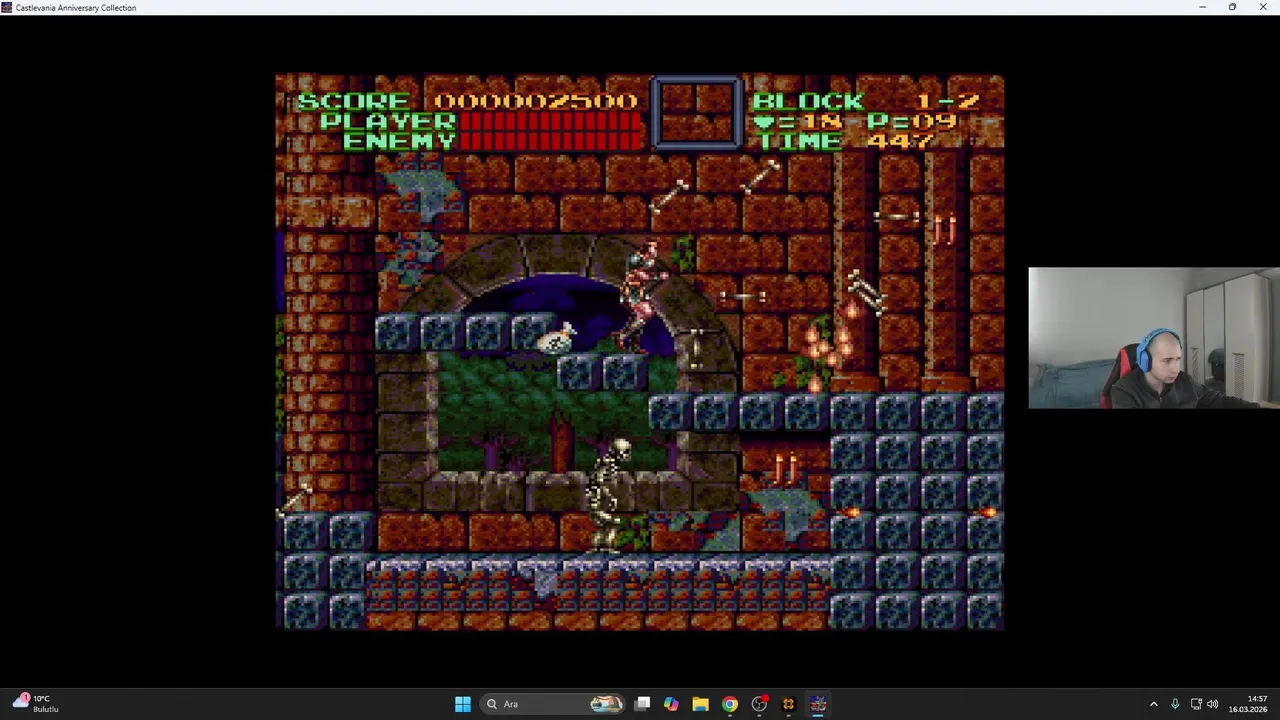Click the microphone tray icon
The height and width of the screenshot is (720, 1280).
(1175, 704)
